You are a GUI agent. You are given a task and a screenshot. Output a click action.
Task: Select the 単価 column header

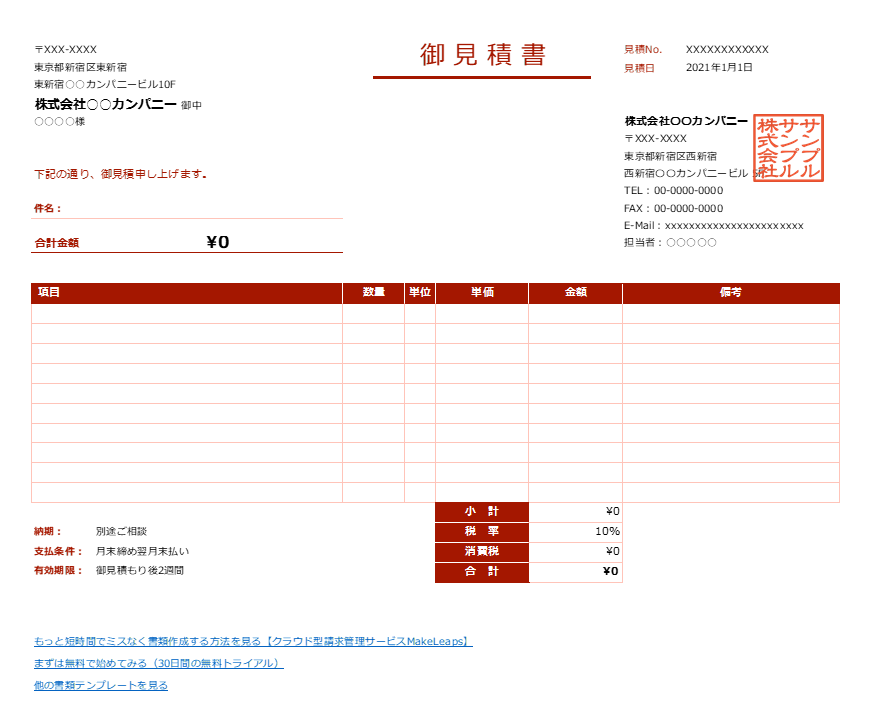[482, 293]
